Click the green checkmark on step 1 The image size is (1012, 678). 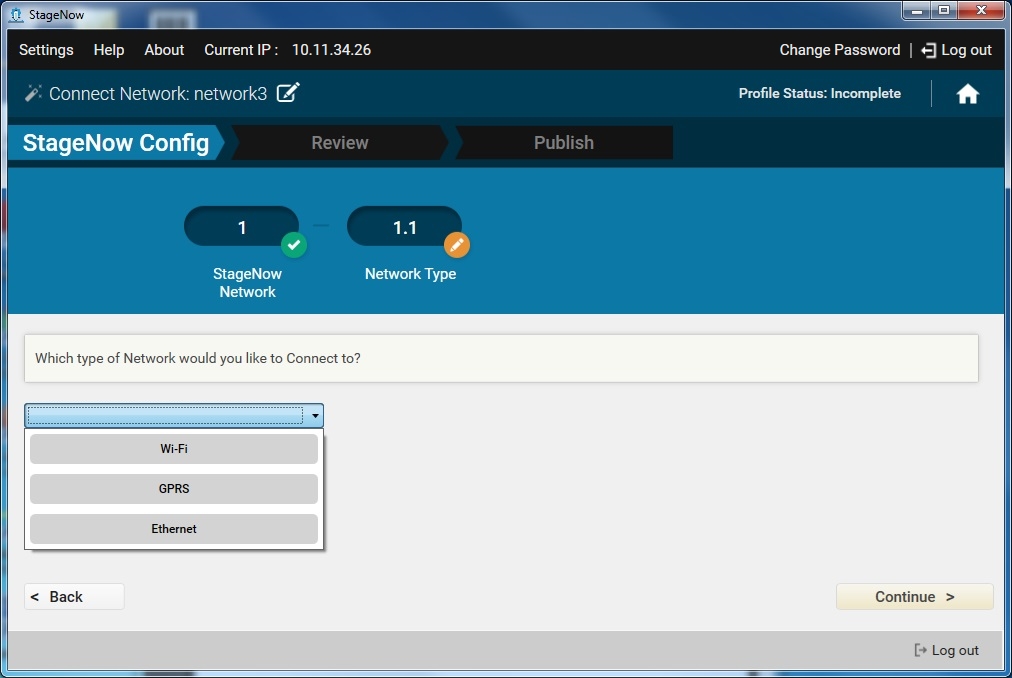point(293,245)
